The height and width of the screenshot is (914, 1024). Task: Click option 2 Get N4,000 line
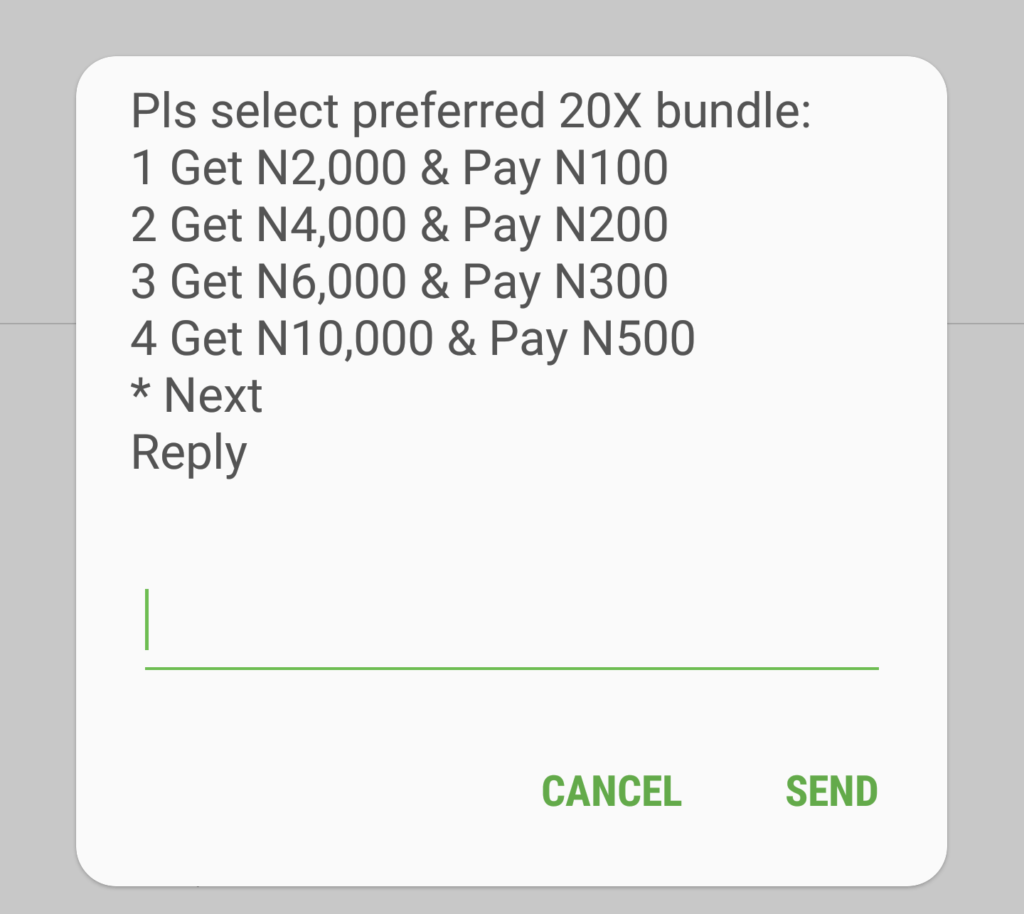399,226
